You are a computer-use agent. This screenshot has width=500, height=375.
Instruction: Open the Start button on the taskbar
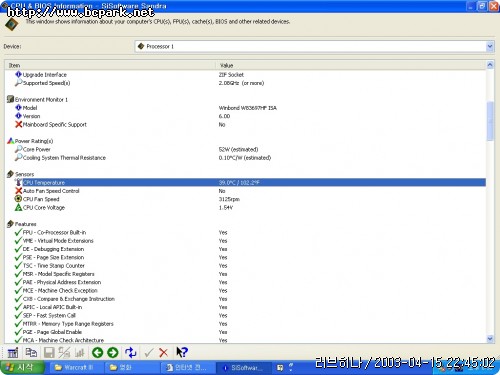pos(22,367)
